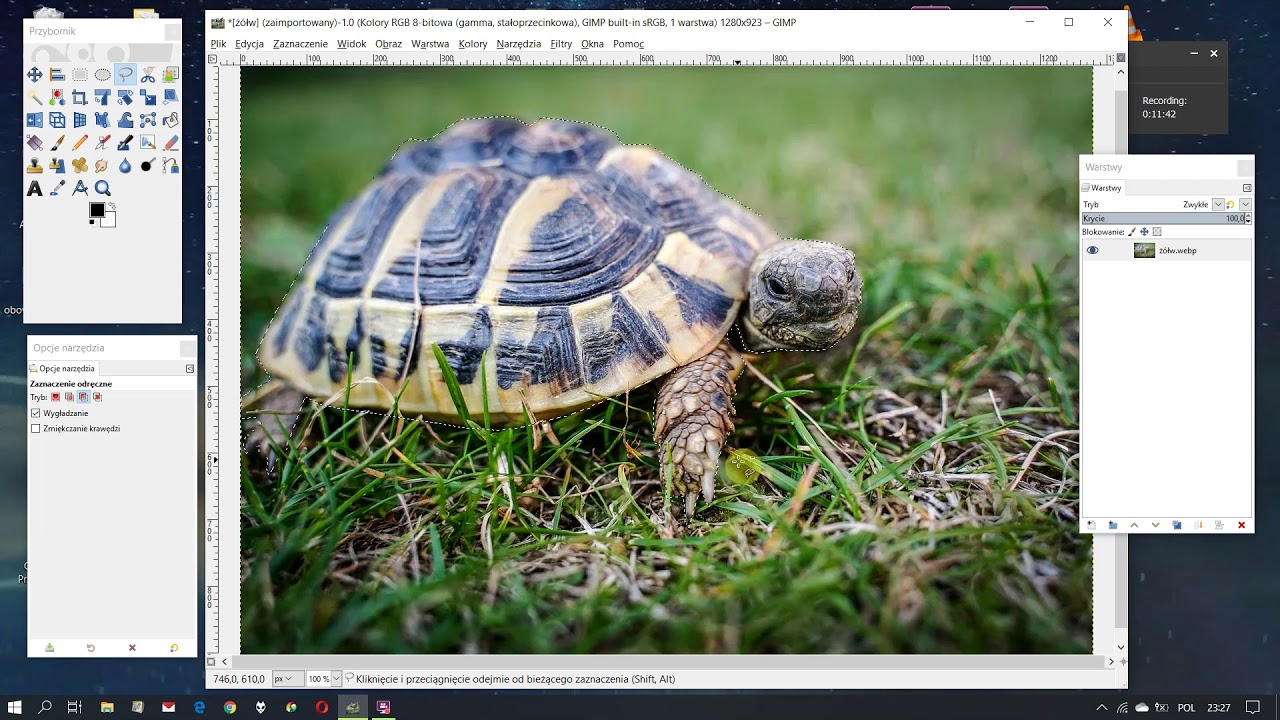
Task: Select the Color Picker eyedropper tool
Action: tap(57, 188)
